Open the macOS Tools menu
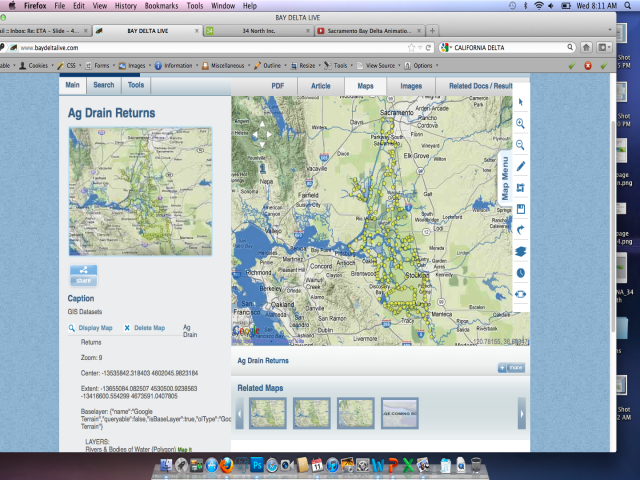Image resolution: width=640 pixels, height=480 pixels. click(195, 6)
